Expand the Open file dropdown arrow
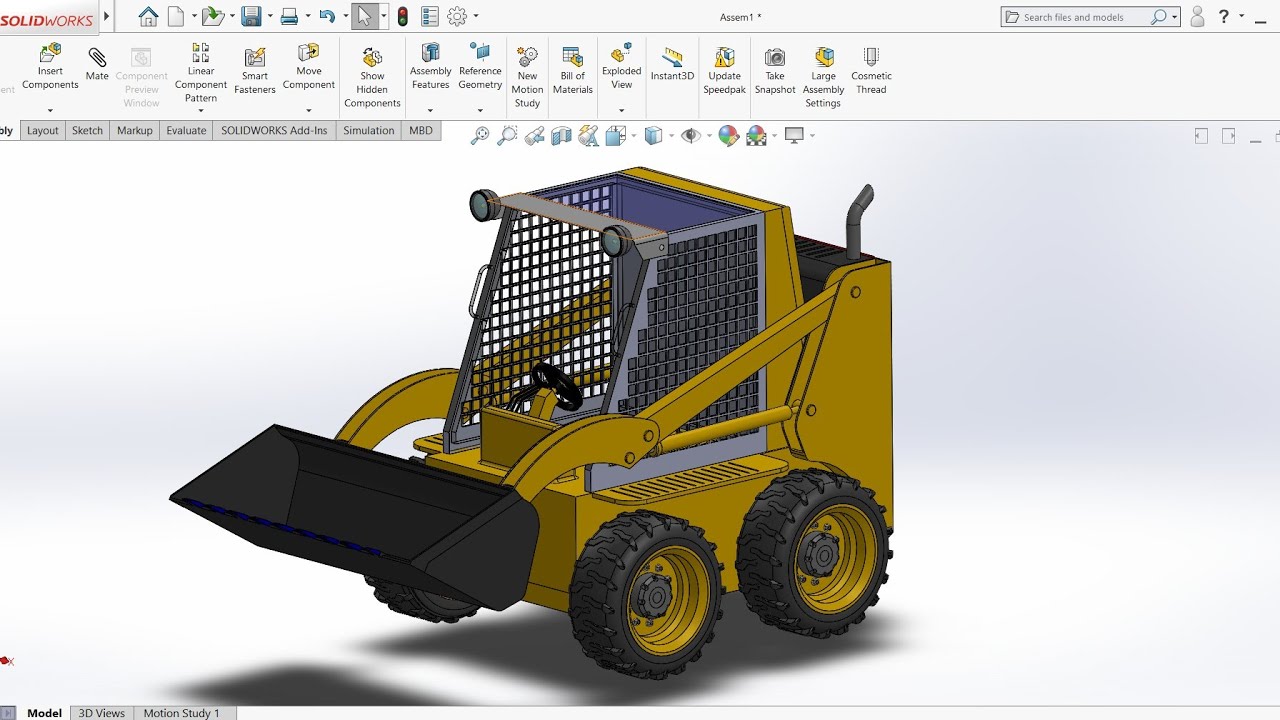This screenshot has height=720, width=1280. [231, 16]
